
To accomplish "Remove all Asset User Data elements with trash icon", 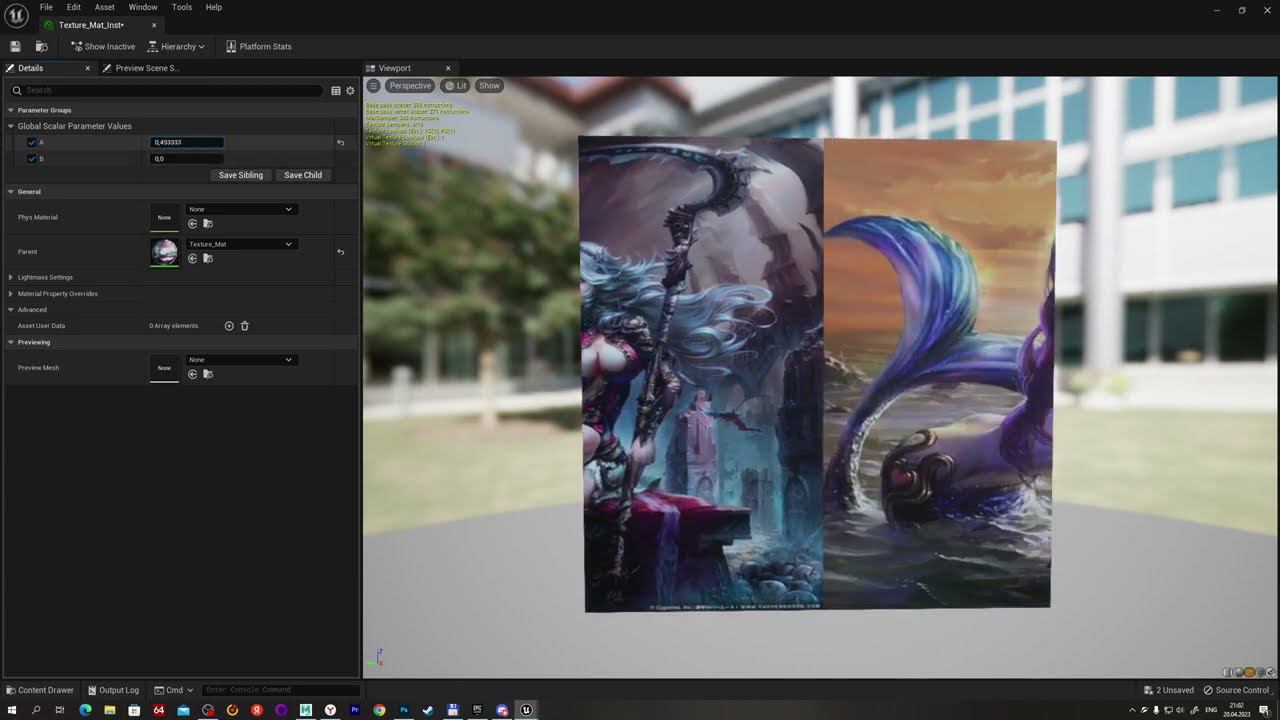I will 245,326.
